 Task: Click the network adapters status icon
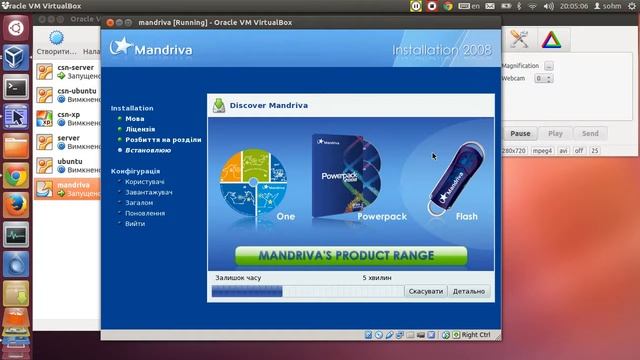[400, 335]
